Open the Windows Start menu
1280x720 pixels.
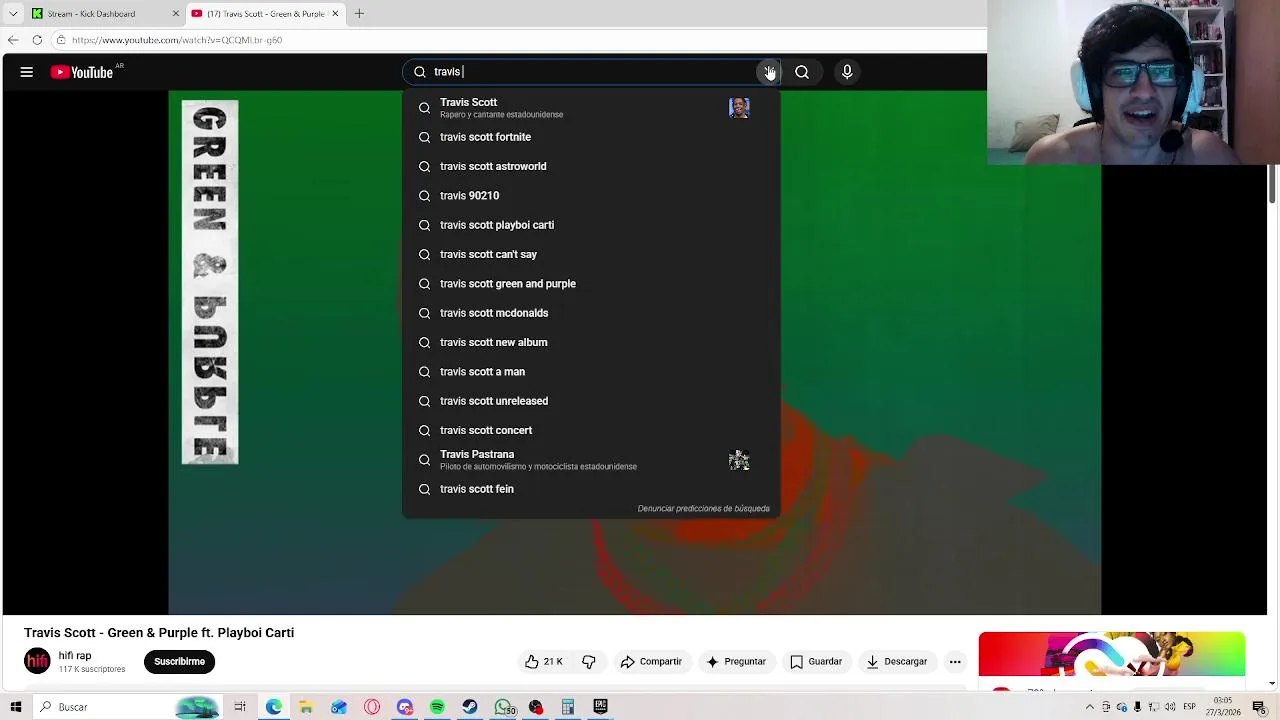16,707
